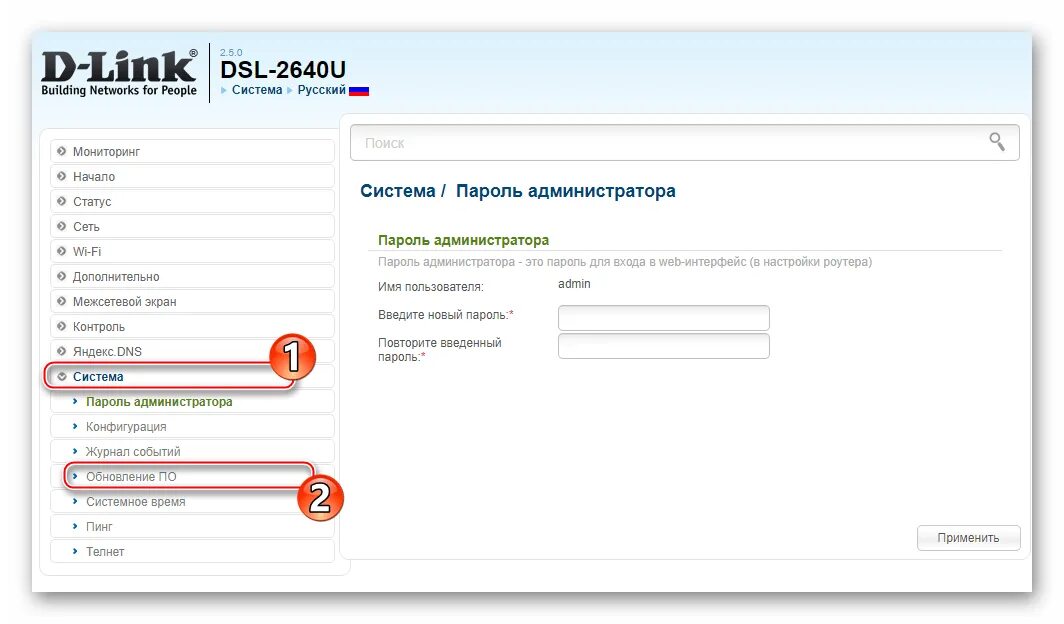This screenshot has width=1064, height=624.
Task: Focus the Поиск search field
Action: [x=685, y=143]
